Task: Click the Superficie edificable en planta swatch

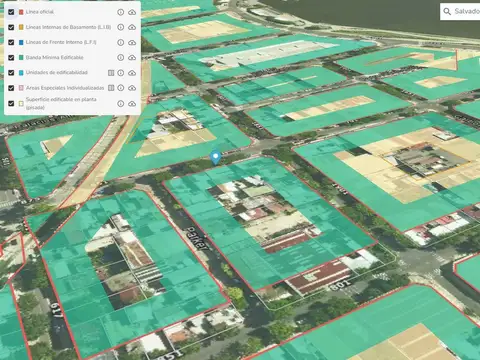Action: click(21, 103)
